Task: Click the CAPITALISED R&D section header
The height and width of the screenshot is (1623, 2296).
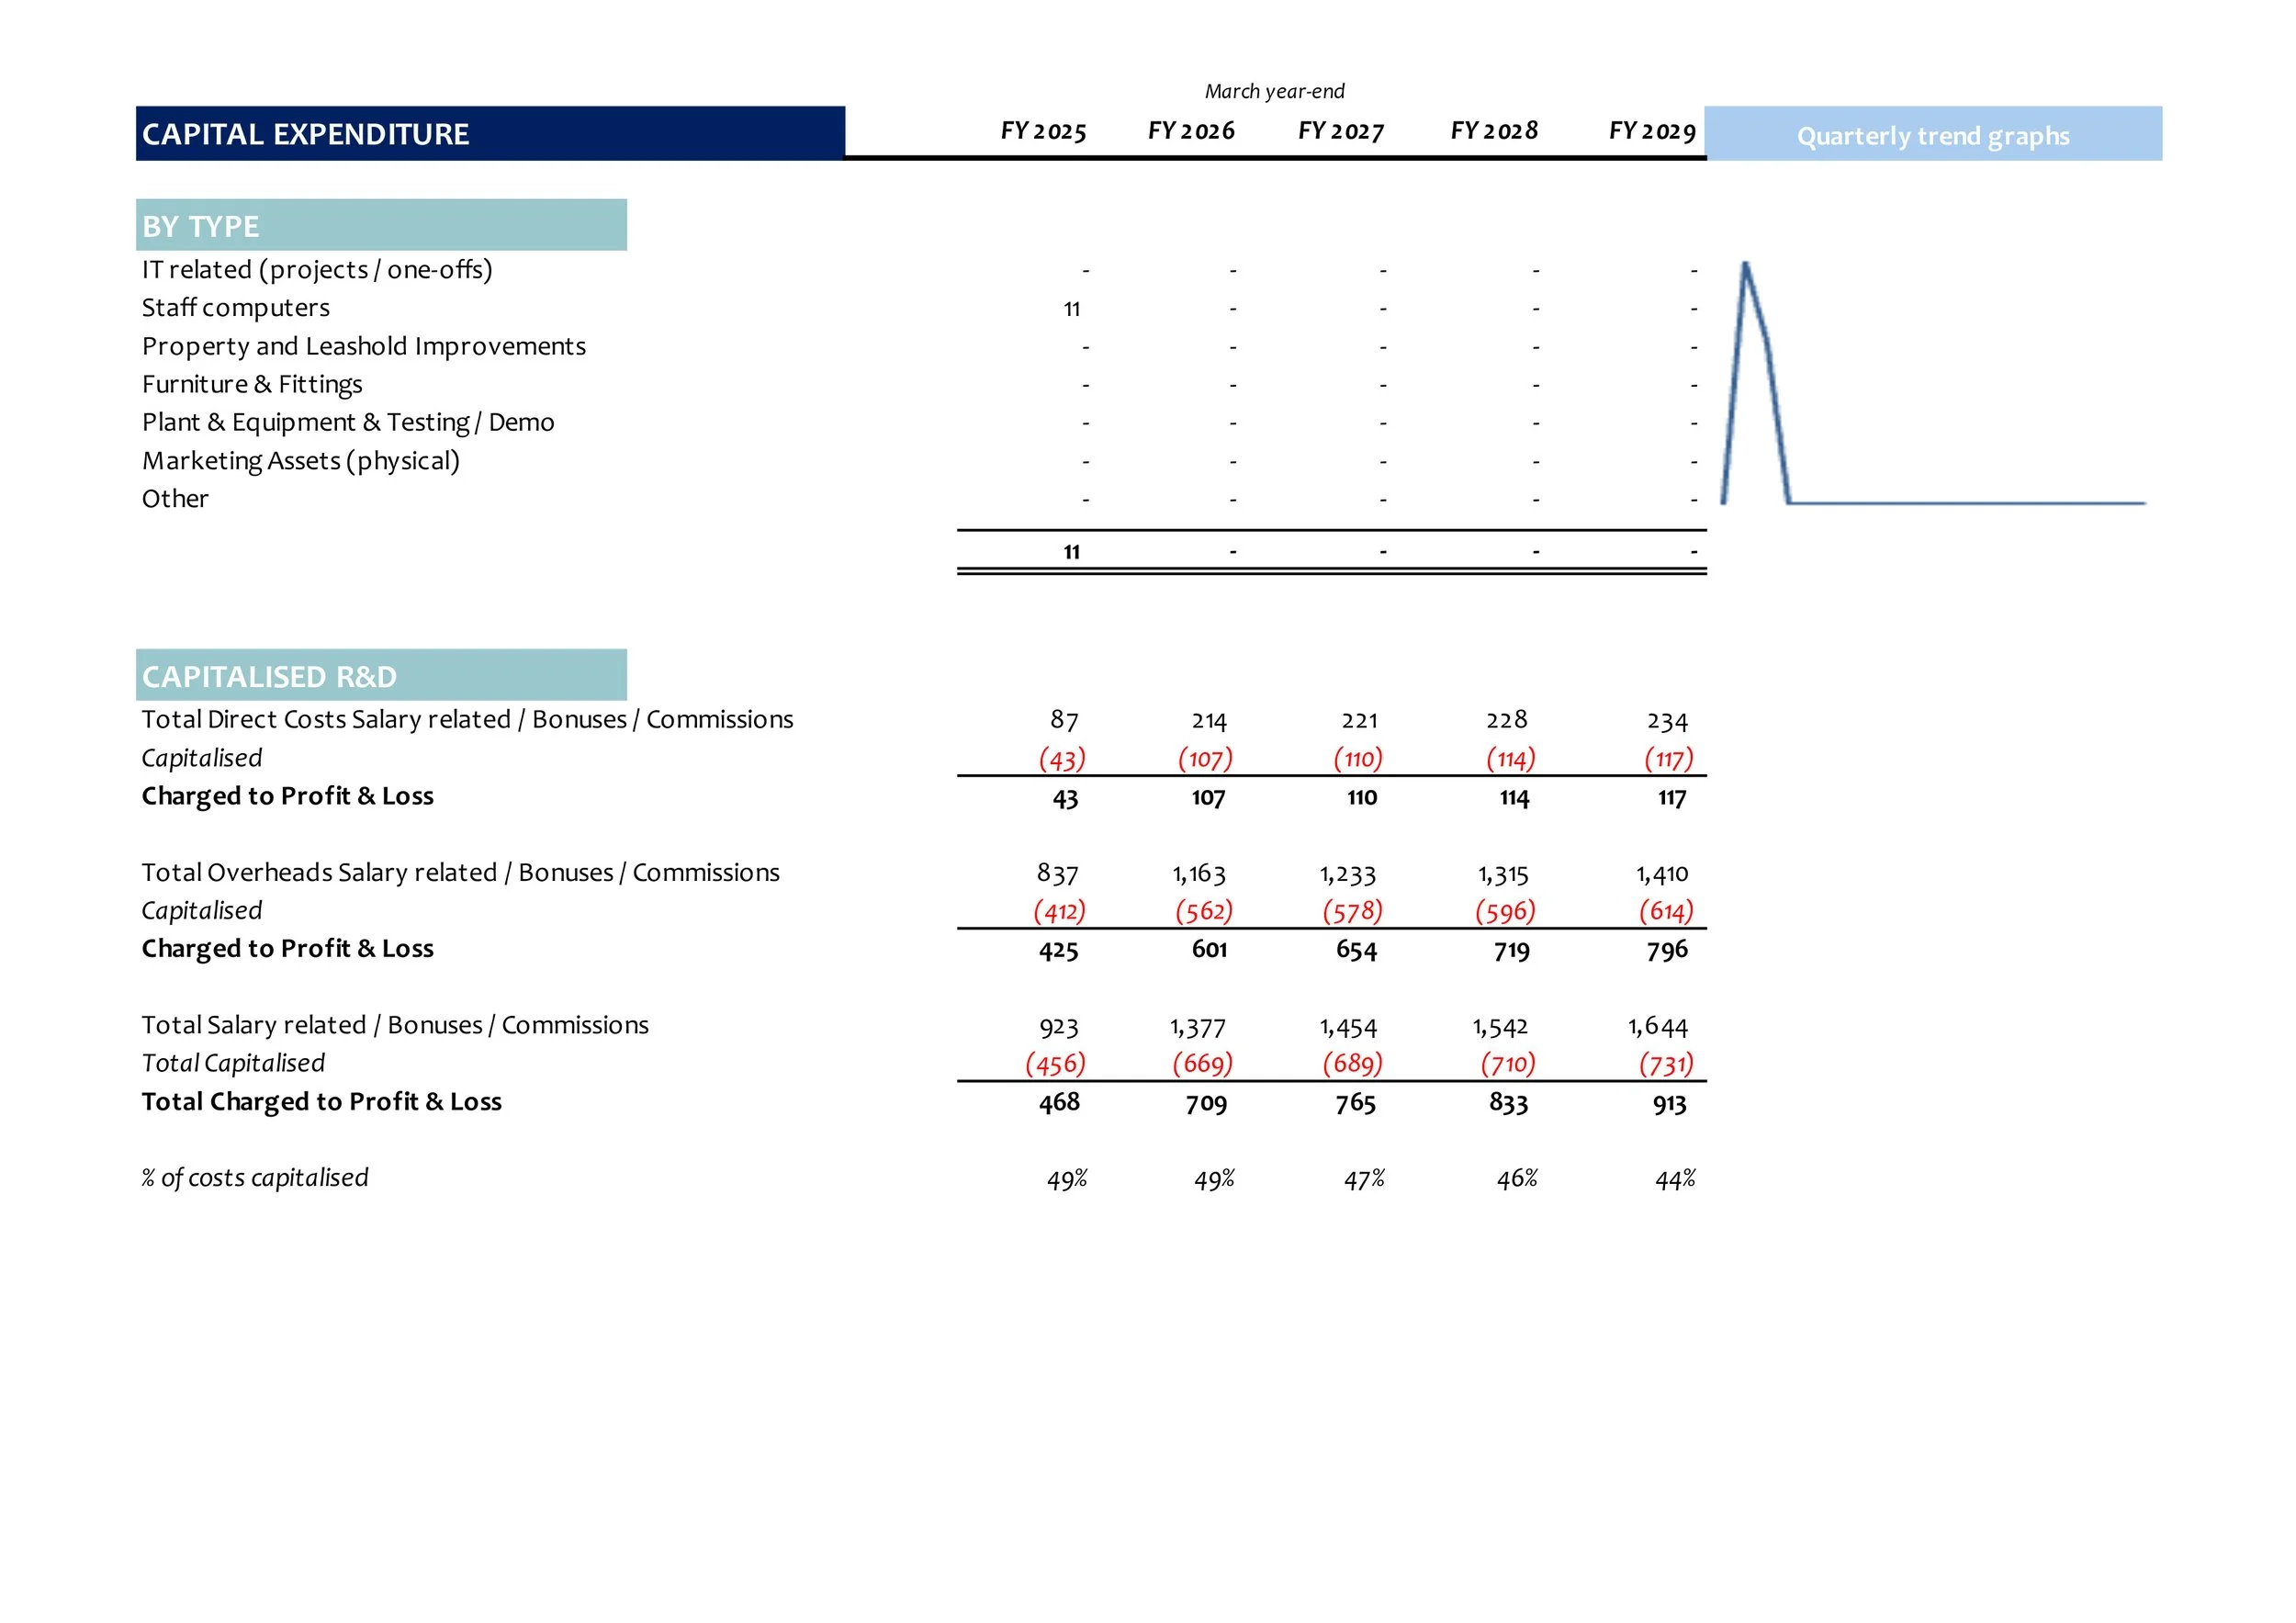Action: pos(381,675)
